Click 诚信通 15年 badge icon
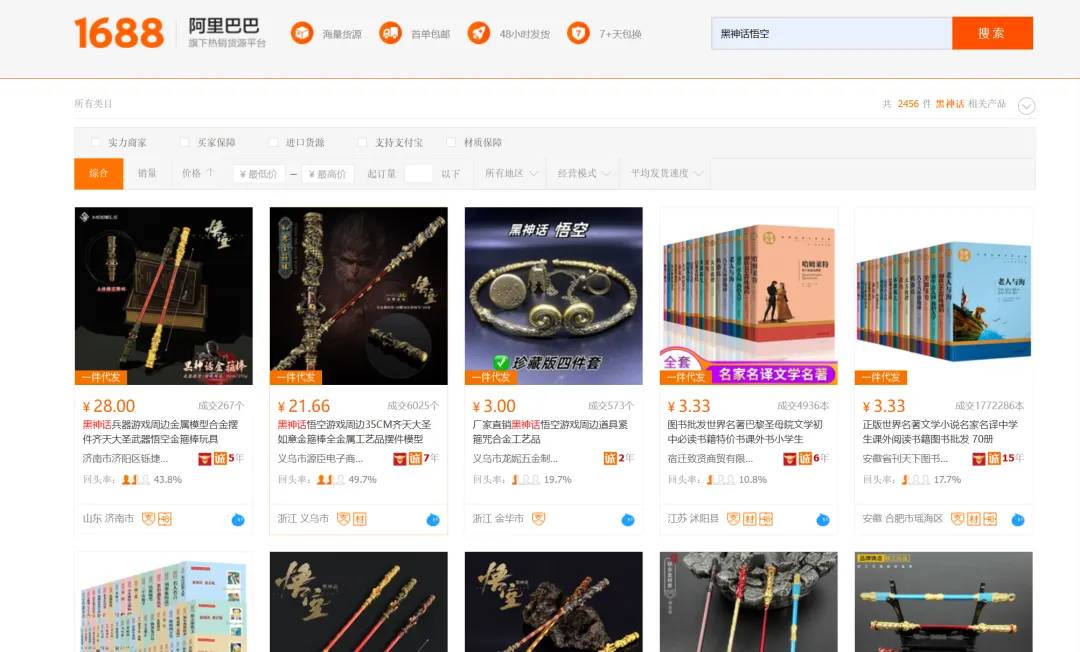 pos(994,459)
